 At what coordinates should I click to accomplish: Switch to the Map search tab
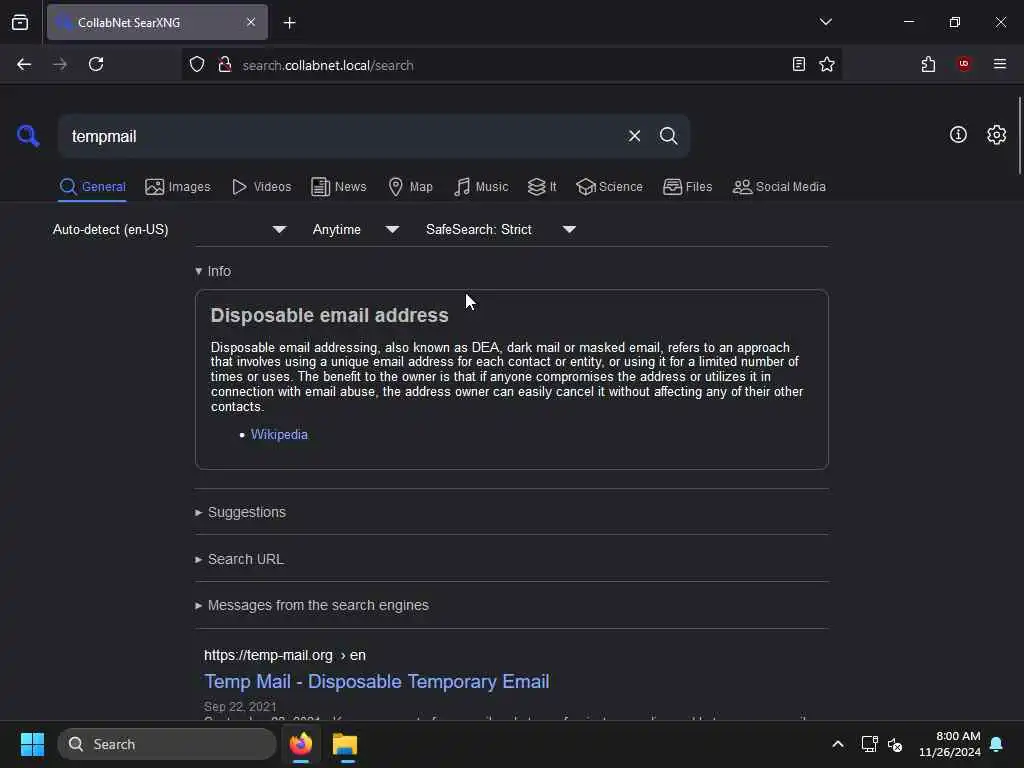(x=410, y=187)
